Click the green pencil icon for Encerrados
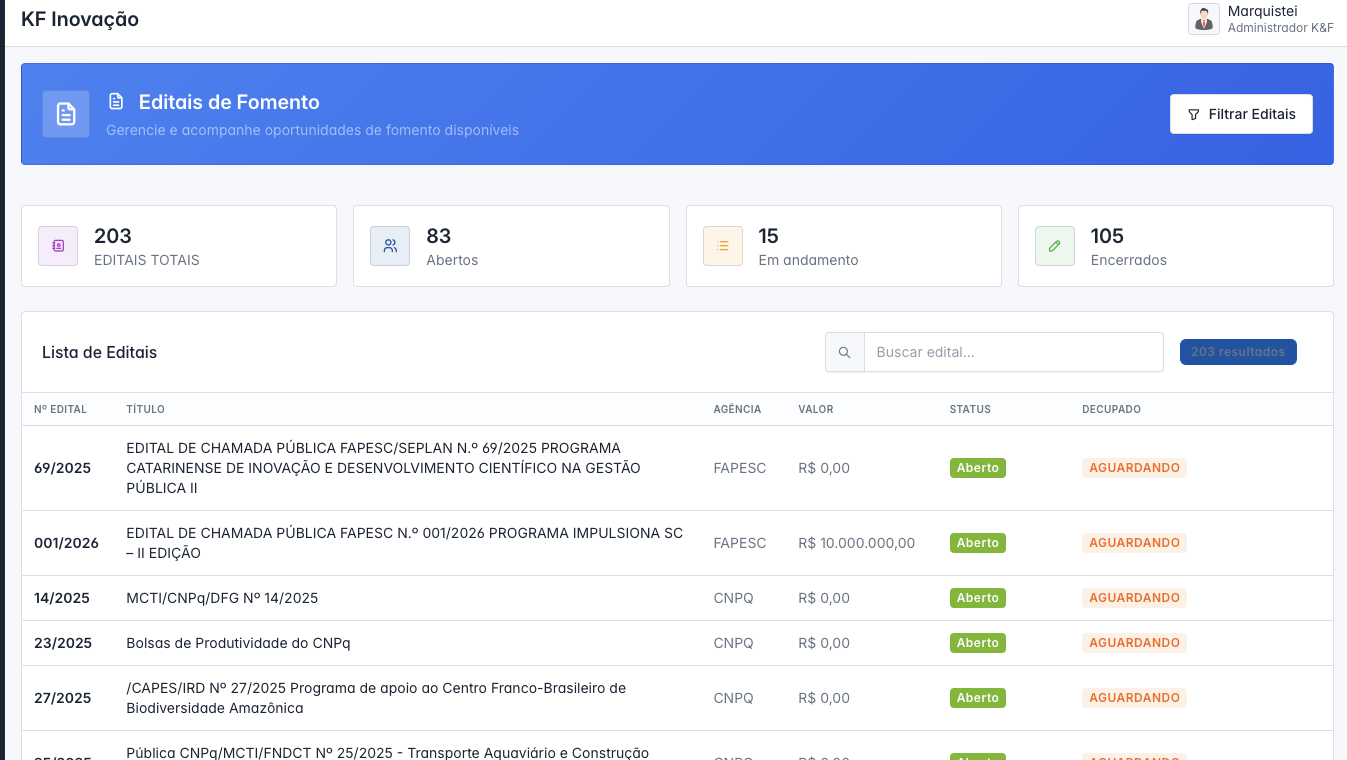1347x760 pixels. [x=1055, y=246]
